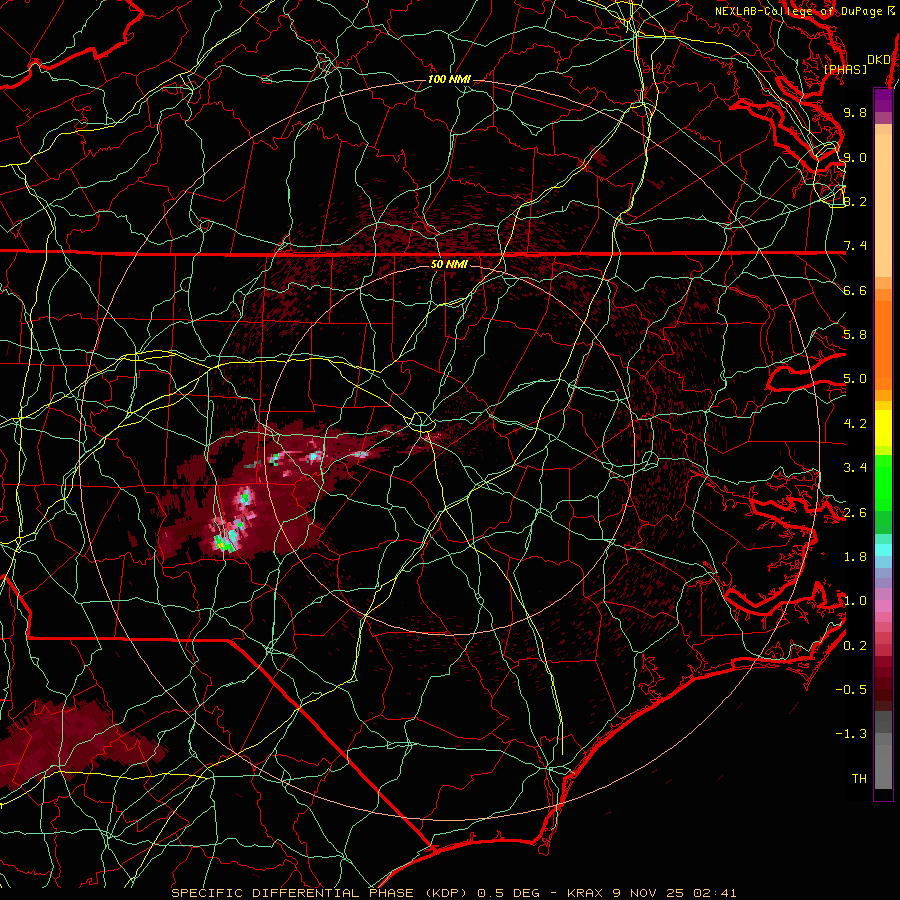Viewport: 900px width, 900px height.
Task: Click the bright green segment of the color bar
Action: point(883,482)
